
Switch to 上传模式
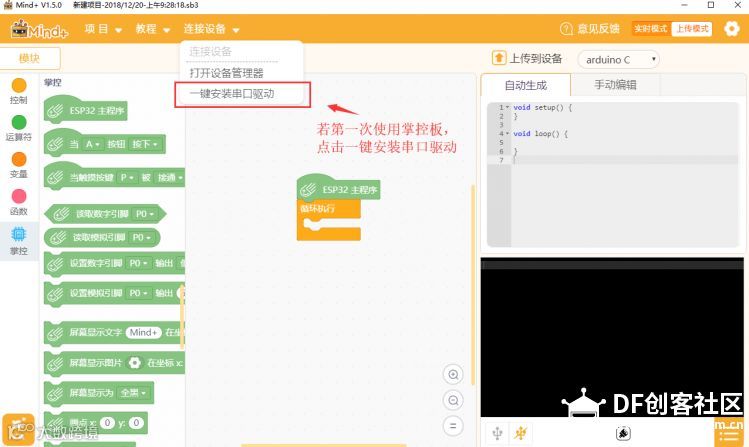point(692,29)
